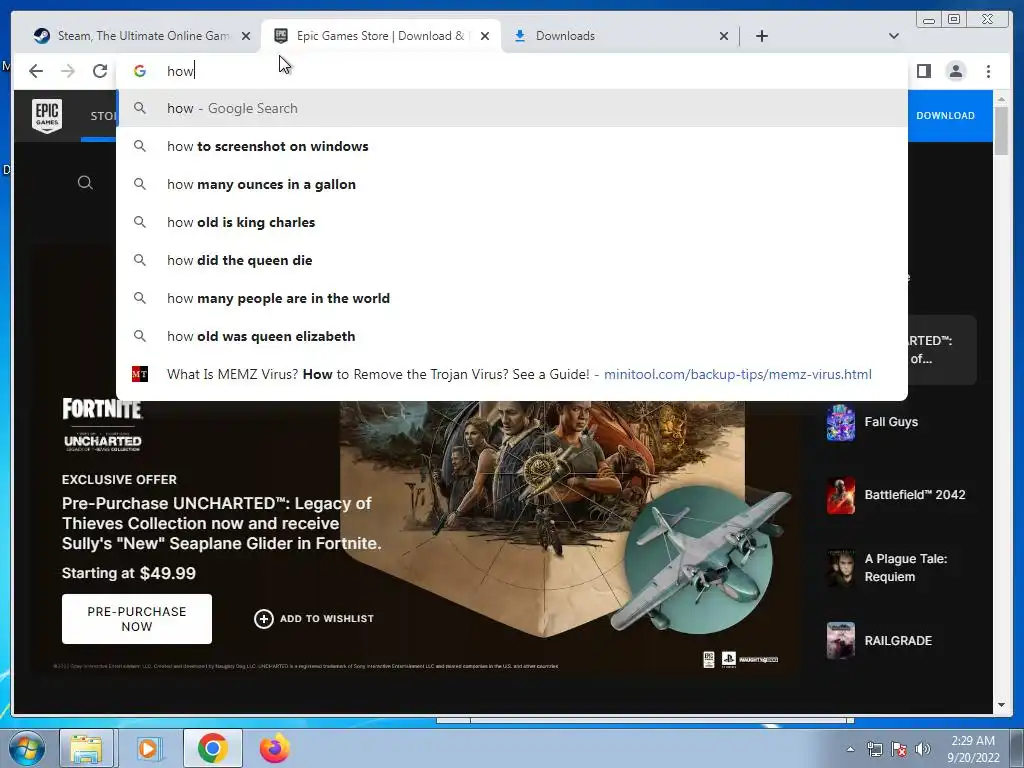The image size is (1024, 768).
Task: Pick 'how to screenshot on windows' suggestion
Action: pos(512,146)
